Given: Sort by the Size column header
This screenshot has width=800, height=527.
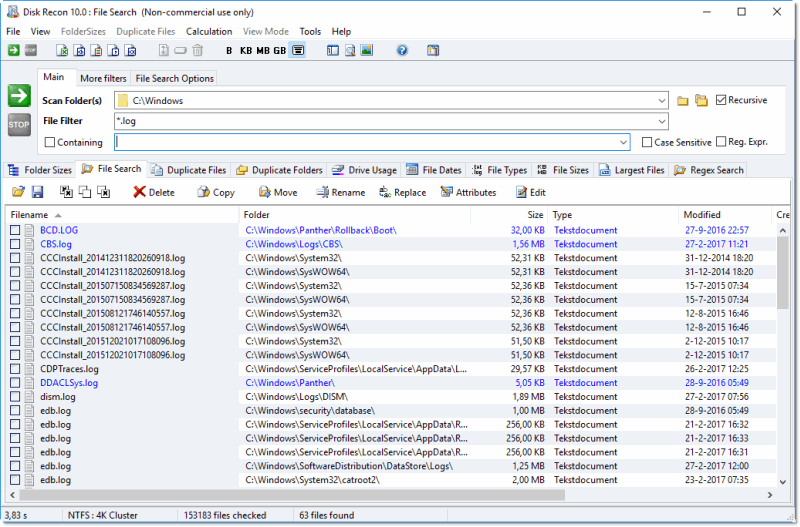Looking at the screenshot, I should (509, 215).
